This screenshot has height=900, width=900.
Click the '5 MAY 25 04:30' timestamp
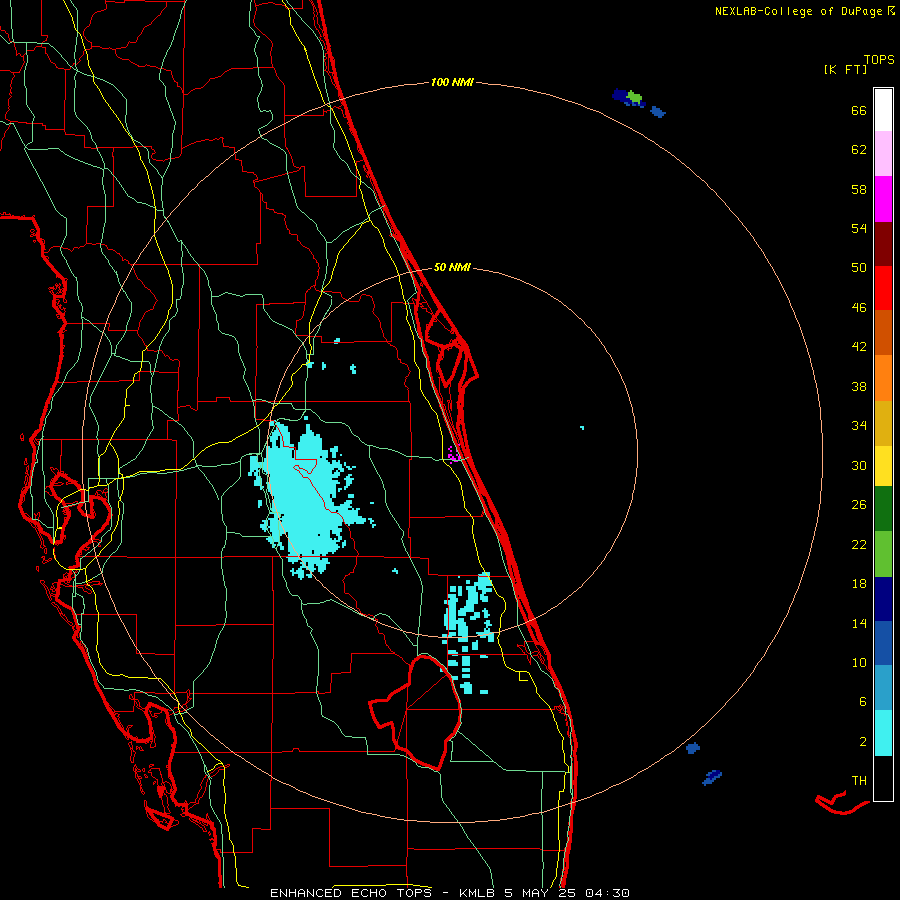tap(567, 893)
